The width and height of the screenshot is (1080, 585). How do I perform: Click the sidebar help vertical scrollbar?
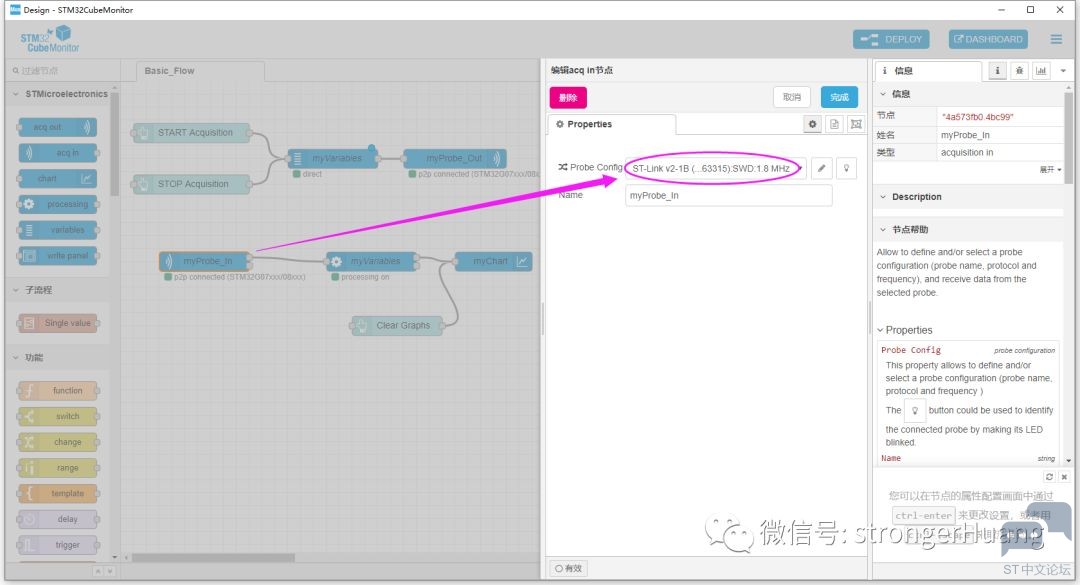point(1068,138)
